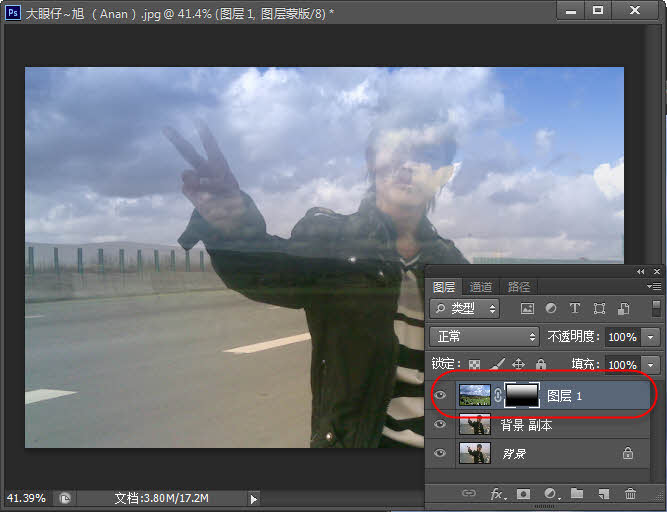667x512 pixels.
Task: Toggle visibility of the 背景 layer
Action: [x=441, y=453]
